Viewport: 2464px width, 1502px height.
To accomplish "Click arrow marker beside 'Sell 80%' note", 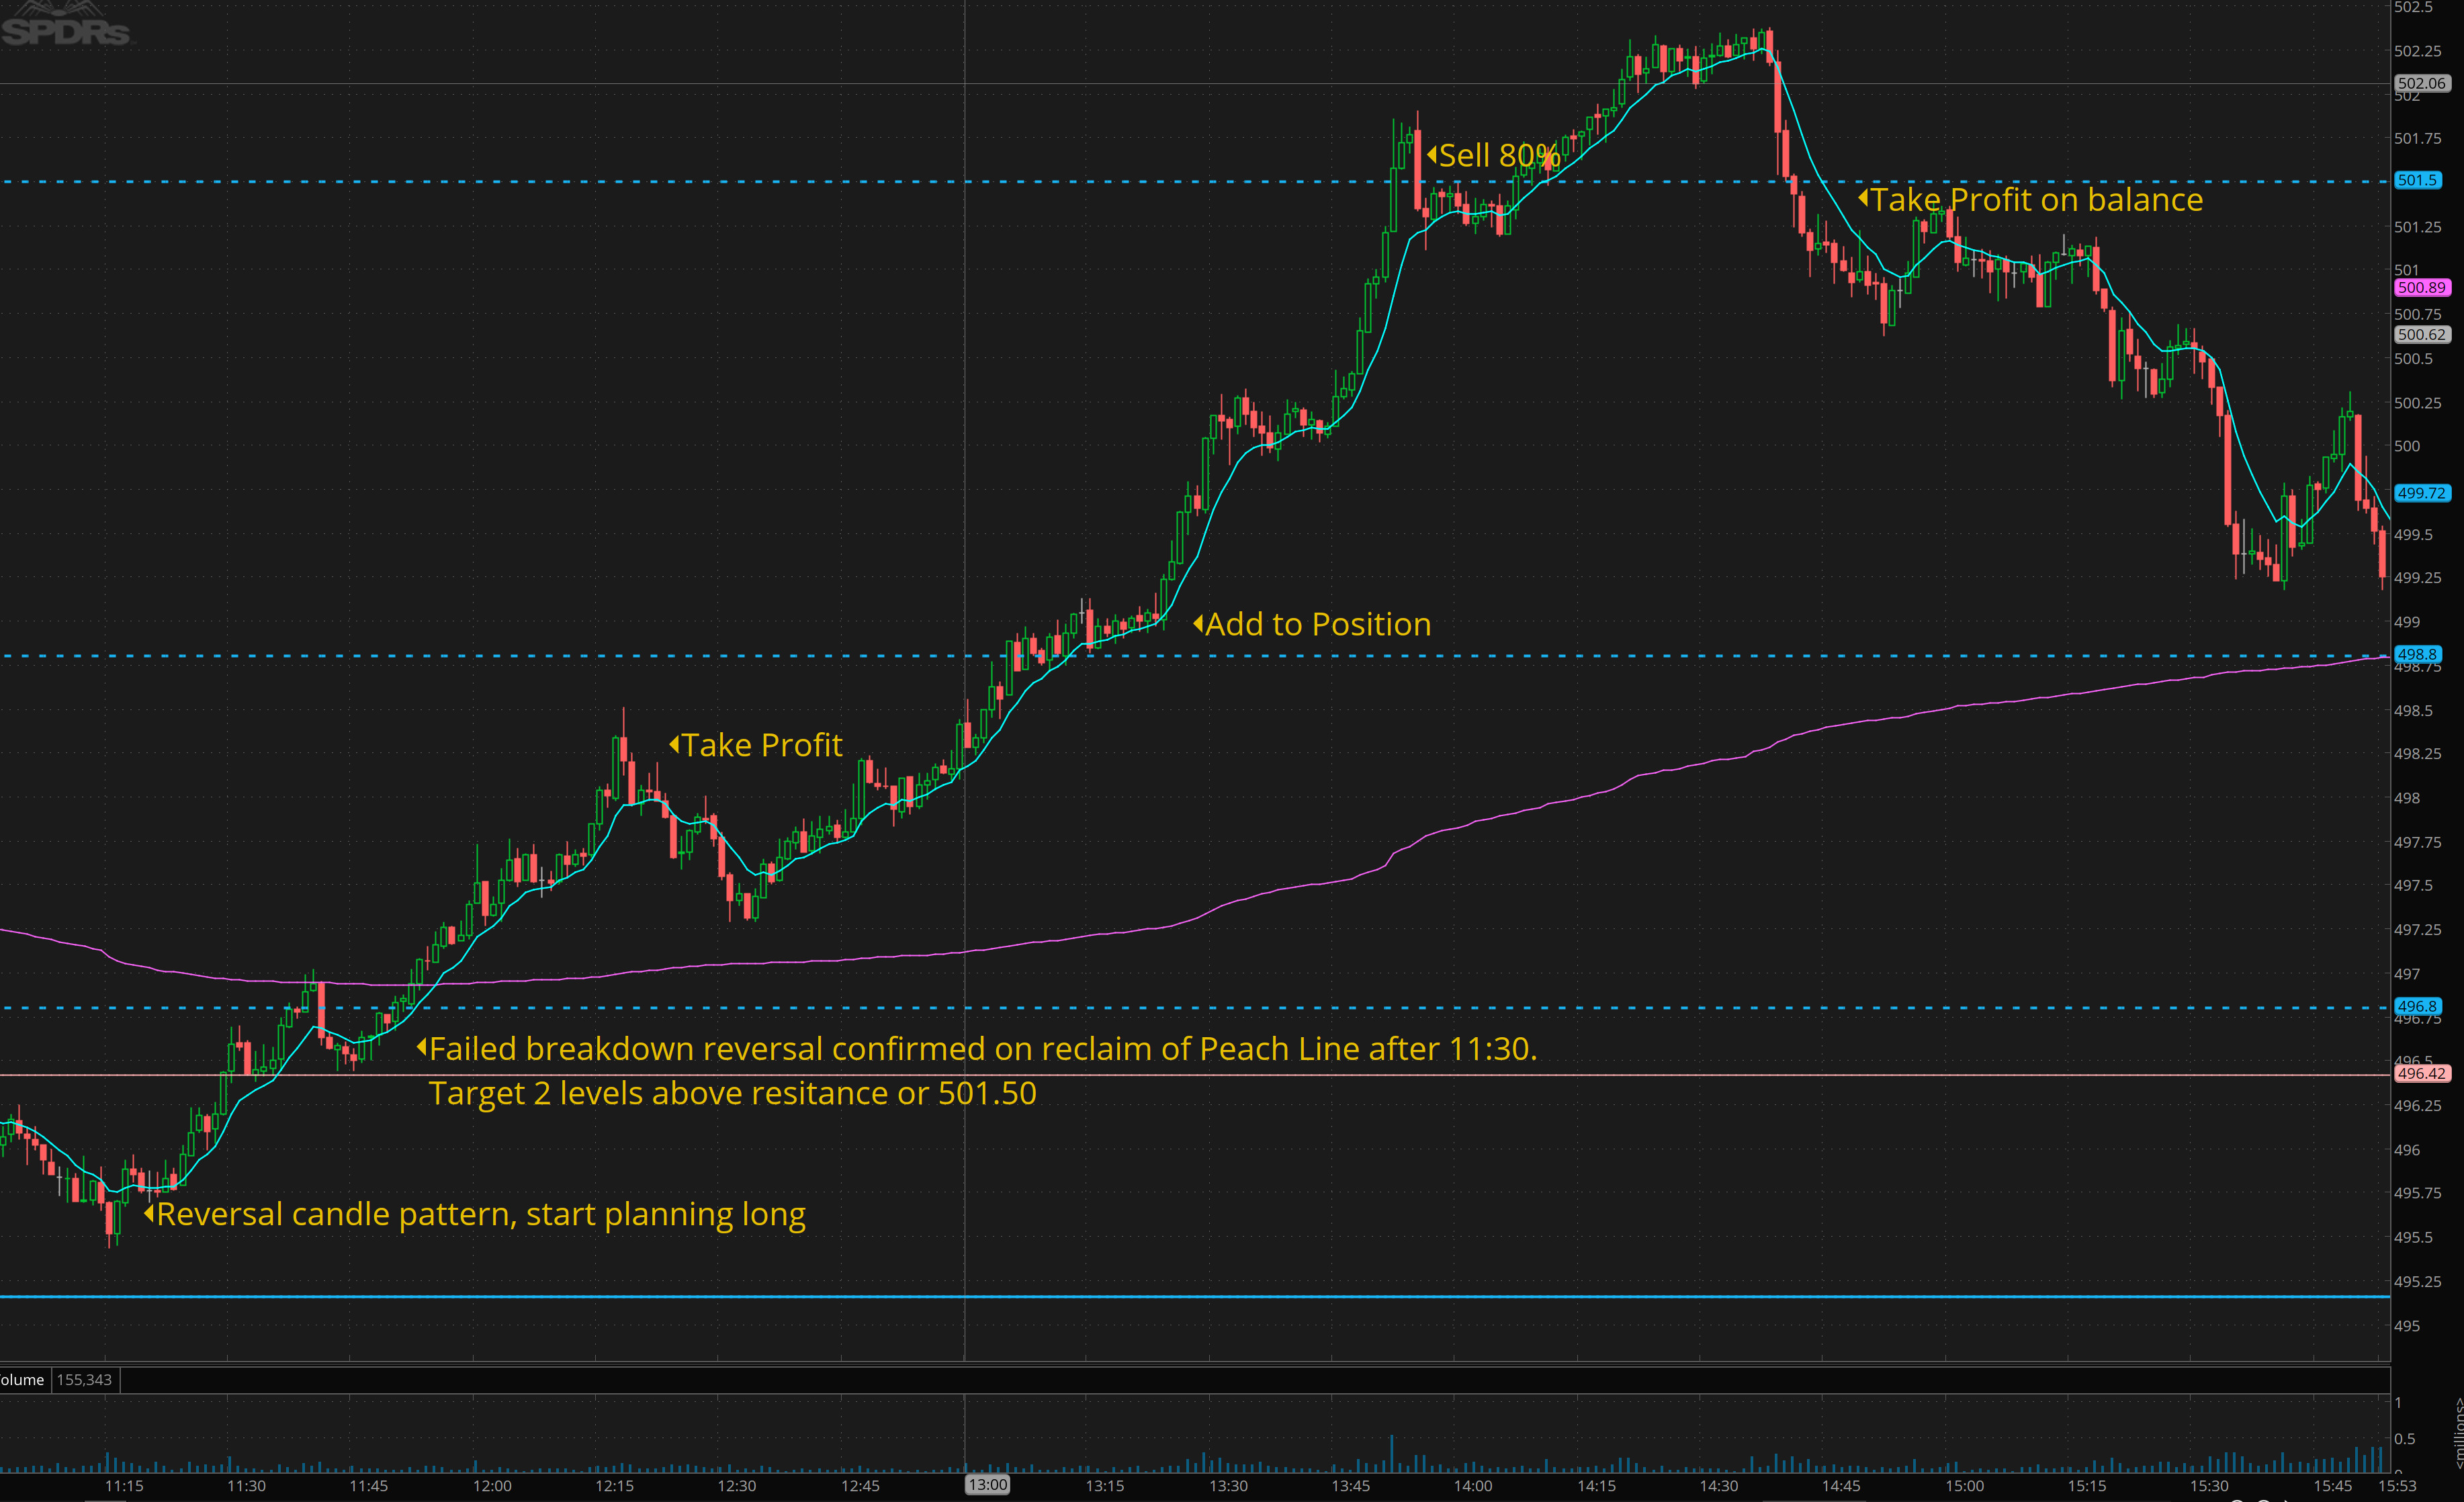I will pos(1432,155).
